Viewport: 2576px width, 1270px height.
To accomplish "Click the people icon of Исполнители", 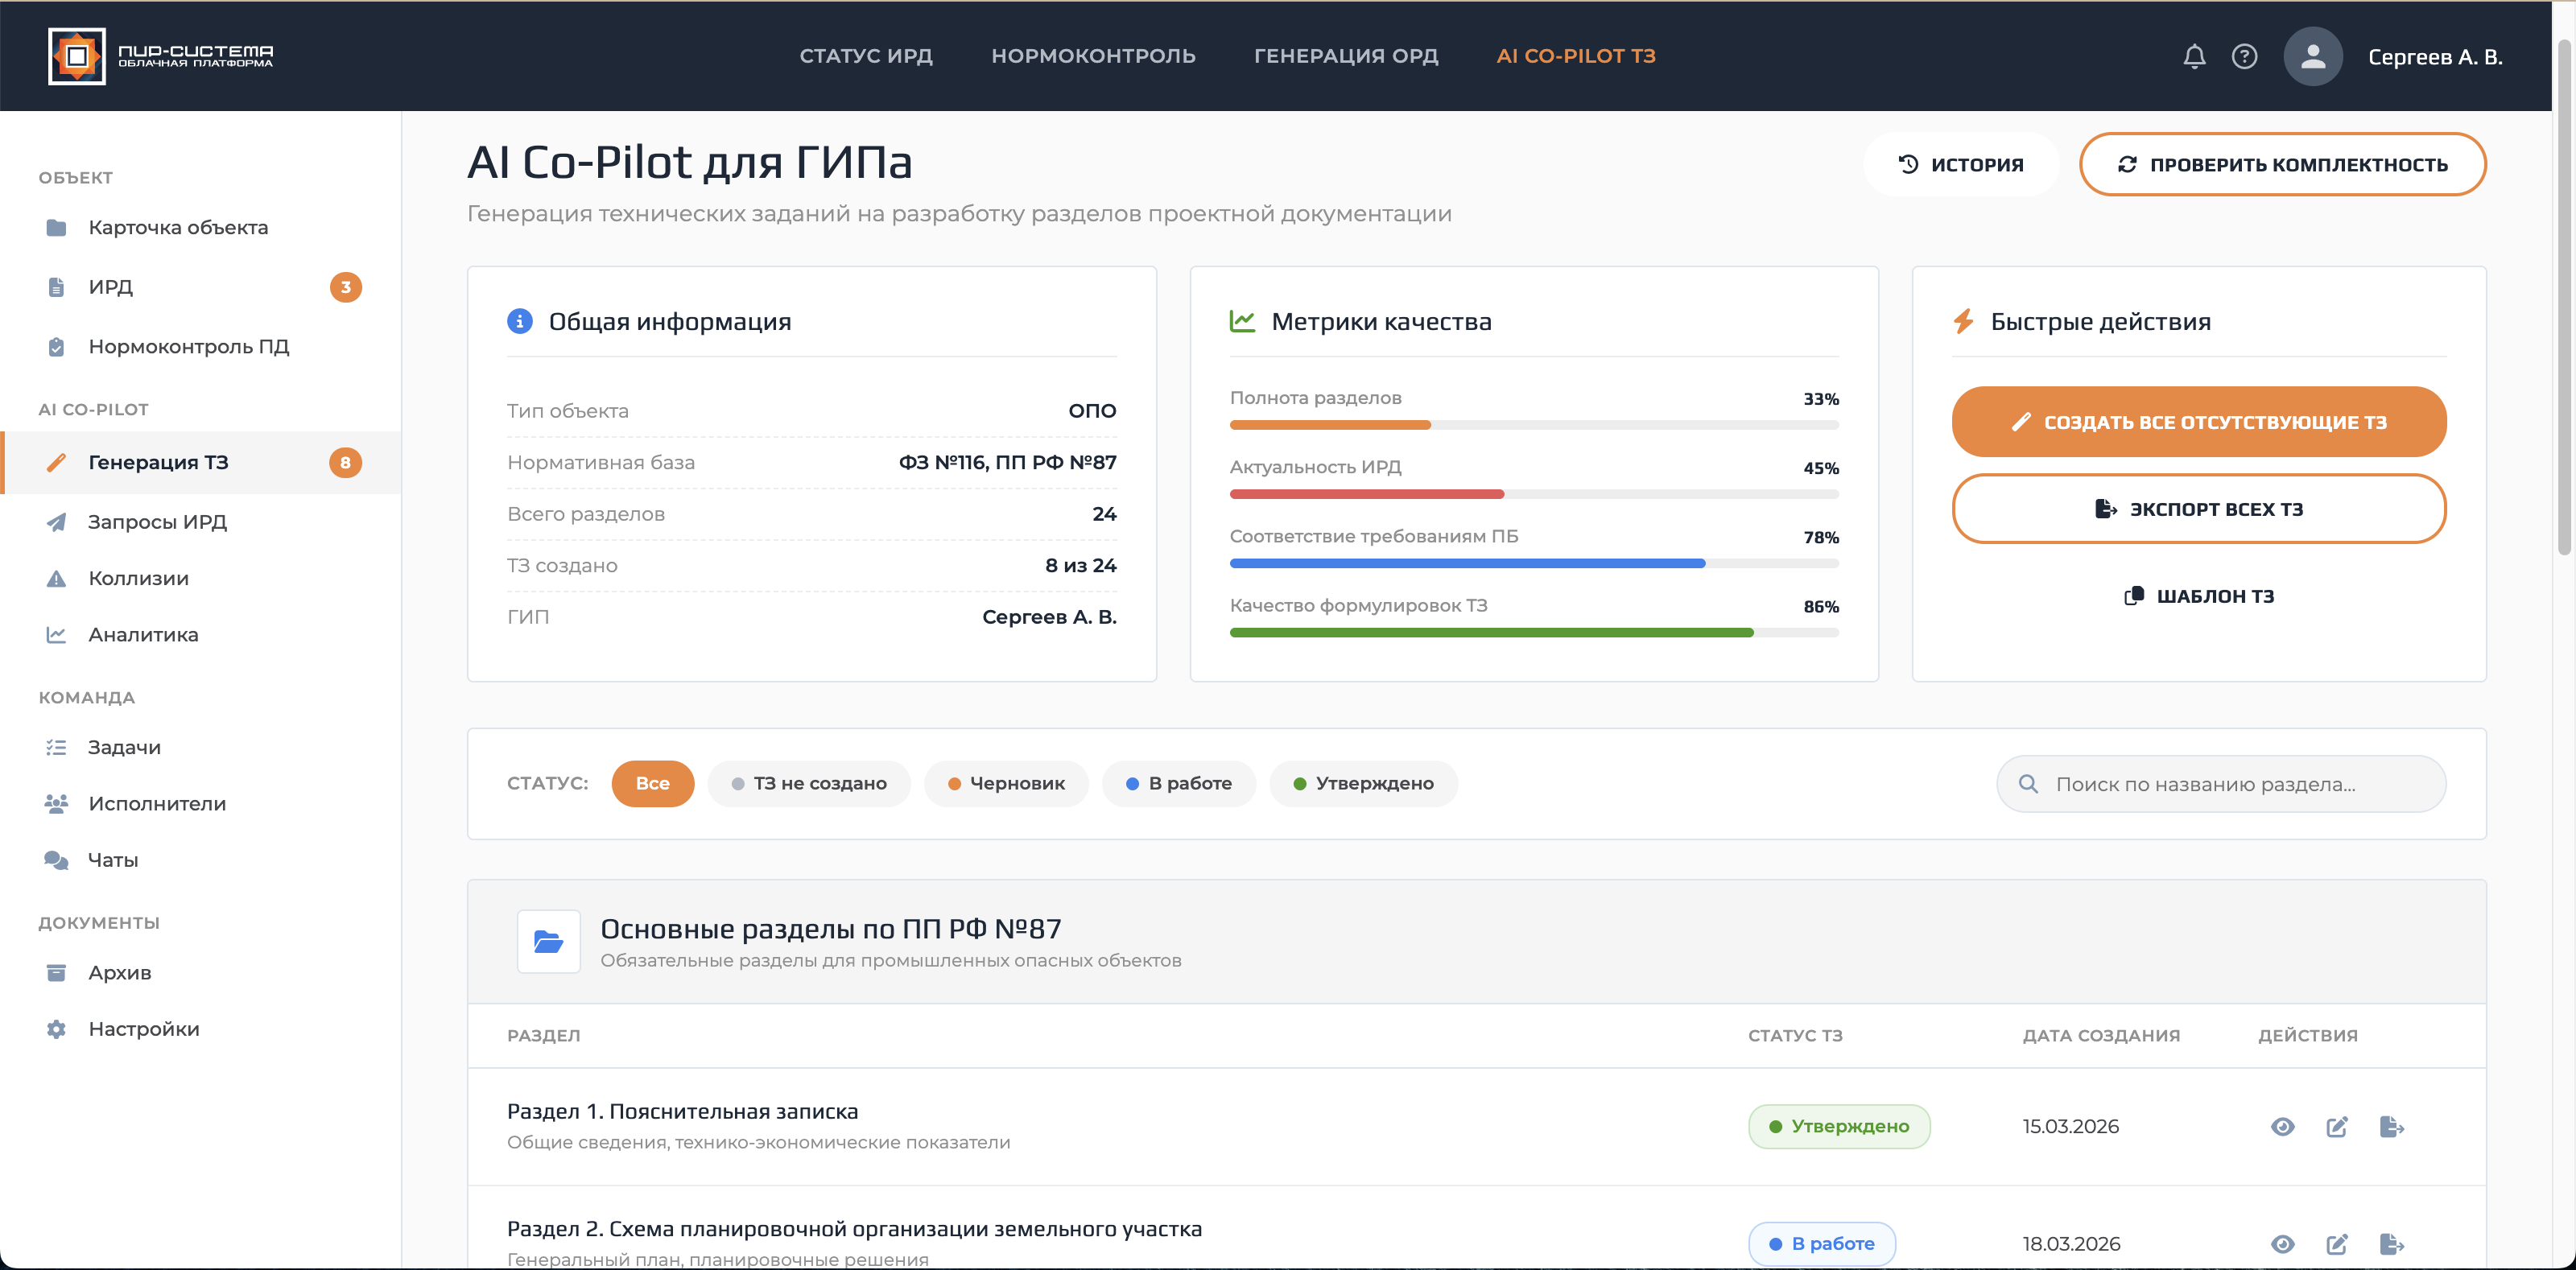I will pos(56,804).
